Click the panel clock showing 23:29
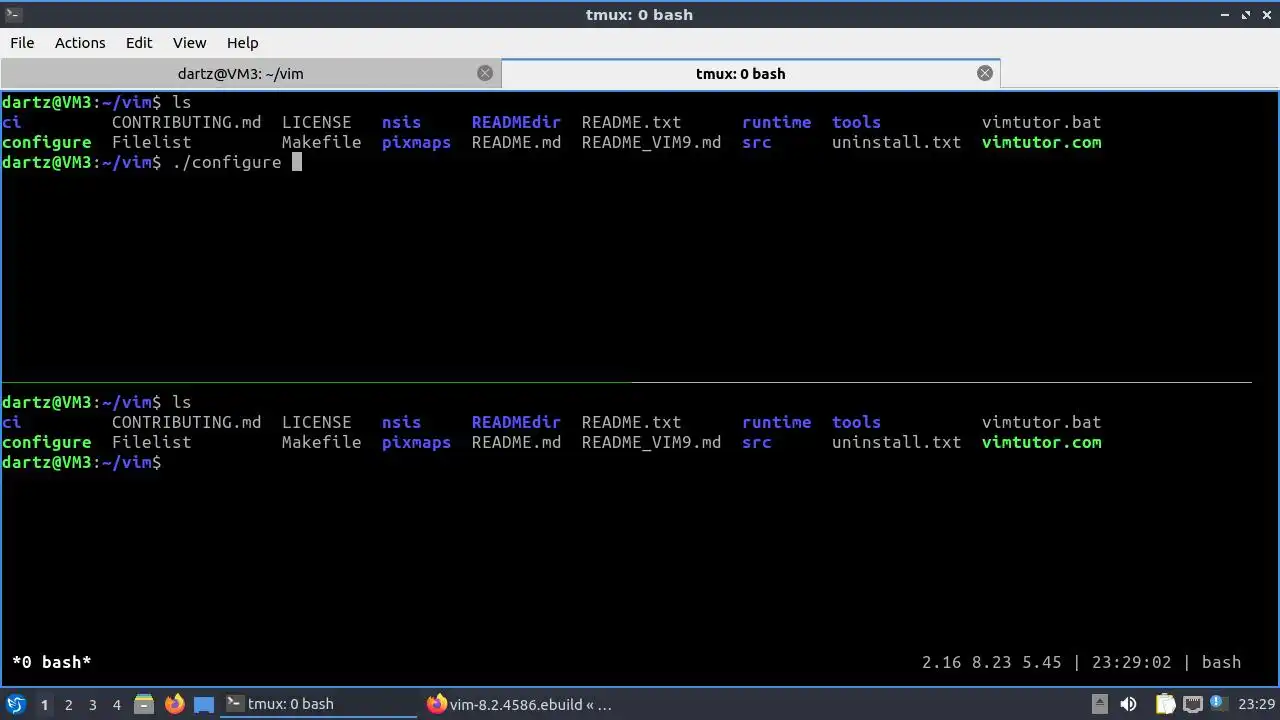The height and width of the screenshot is (720, 1280). 1257,704
